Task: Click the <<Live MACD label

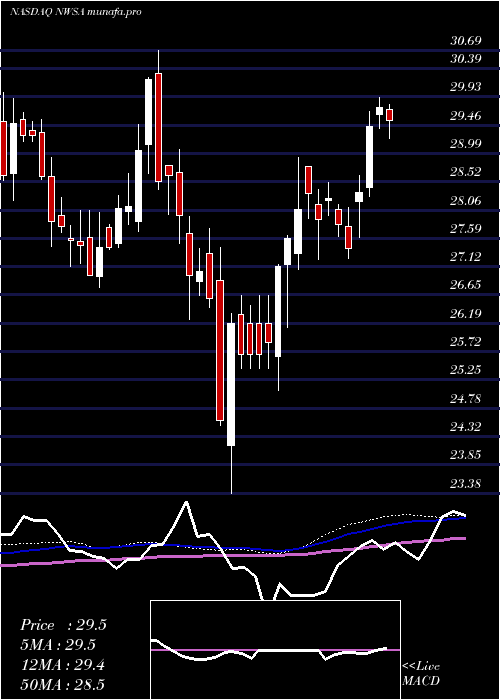Action: pyautogui.click(x=421, y=673)
